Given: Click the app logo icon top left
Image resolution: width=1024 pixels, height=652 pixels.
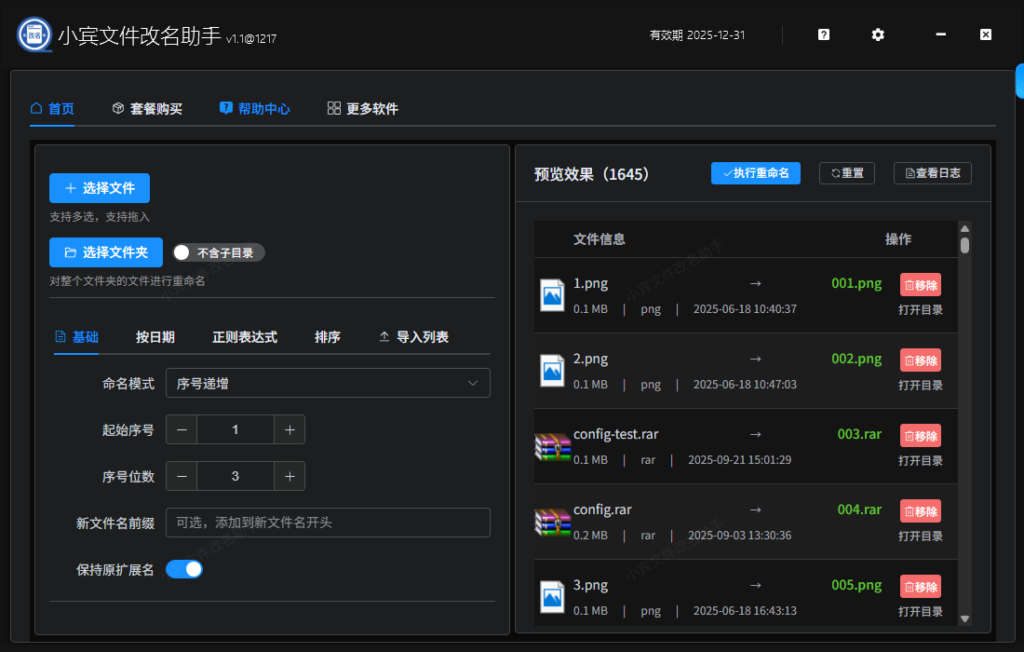Looking at the screenshot, I should tap(33, 33).
